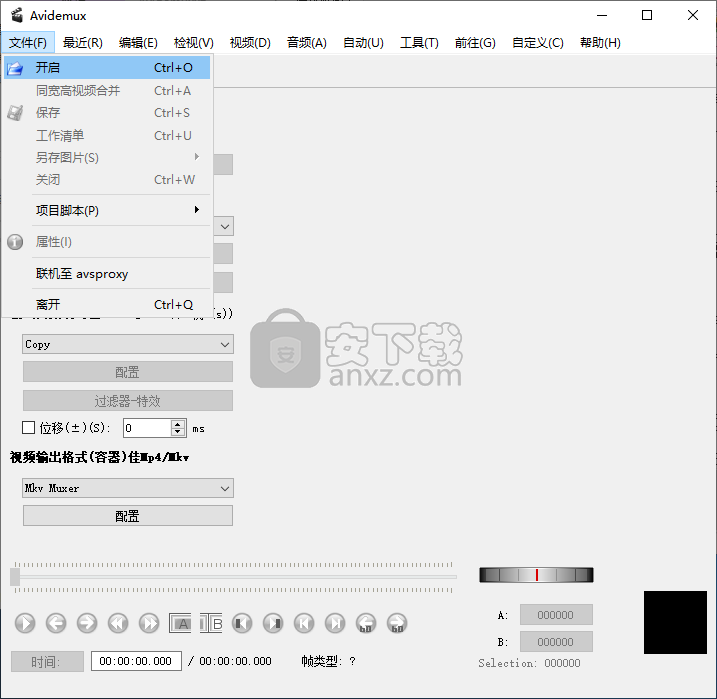This screenshot has height=699, width=717.
Task: Go to last frame button
Action: 335,623
